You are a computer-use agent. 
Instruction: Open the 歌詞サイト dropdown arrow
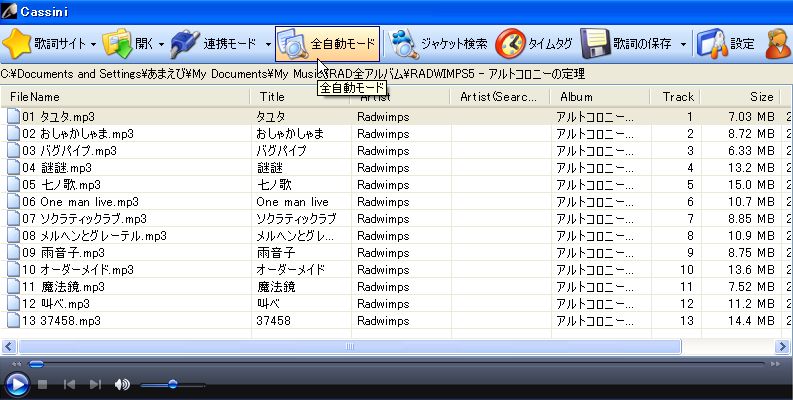point(93,45)
